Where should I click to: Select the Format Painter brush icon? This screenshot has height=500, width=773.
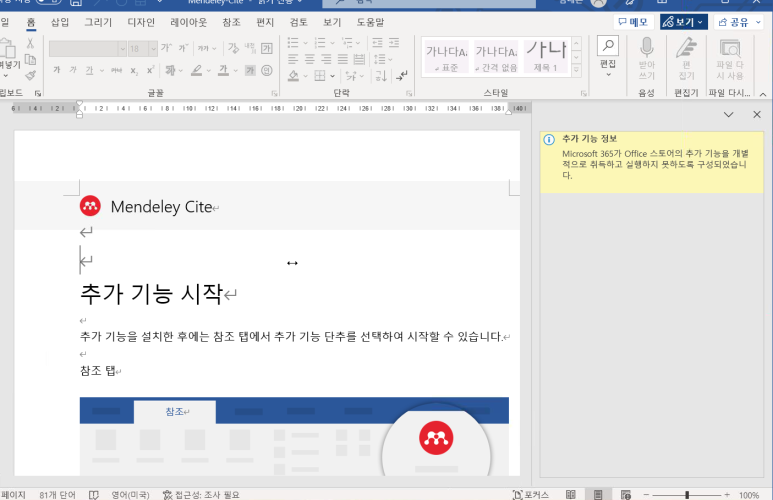(x=31, y=75)
